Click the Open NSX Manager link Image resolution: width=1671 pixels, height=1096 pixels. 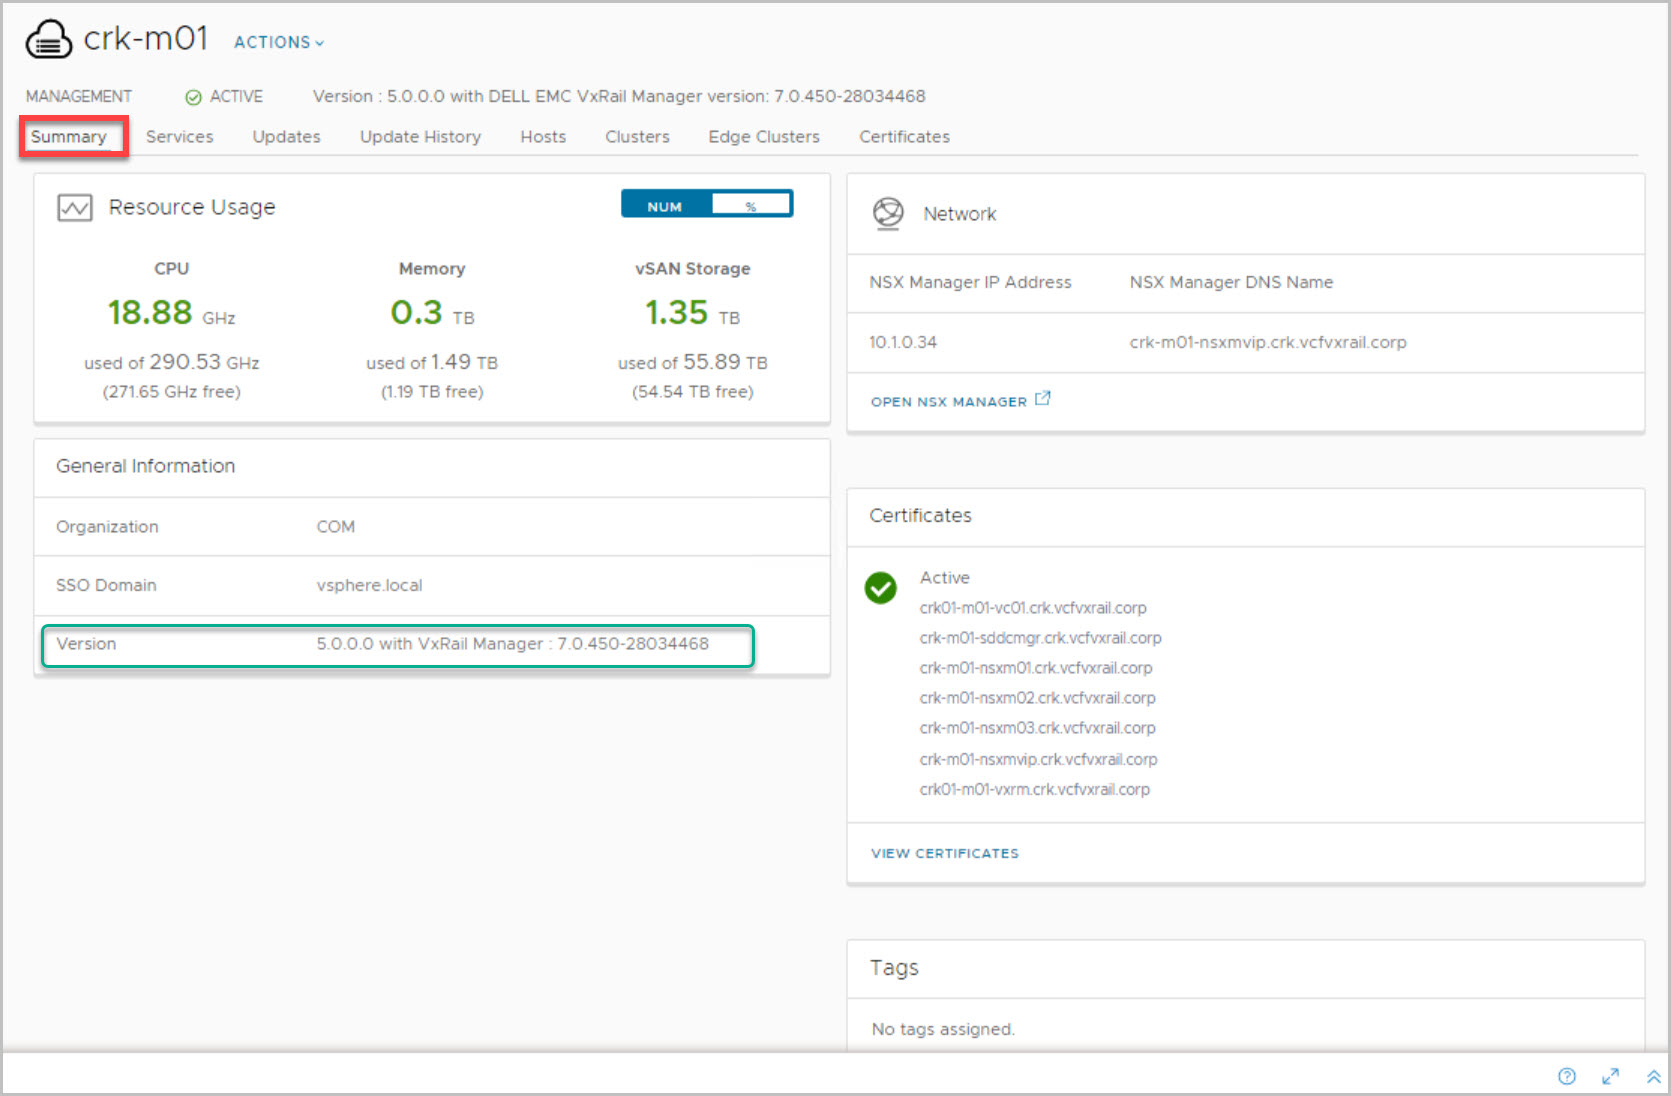(949, 401)
